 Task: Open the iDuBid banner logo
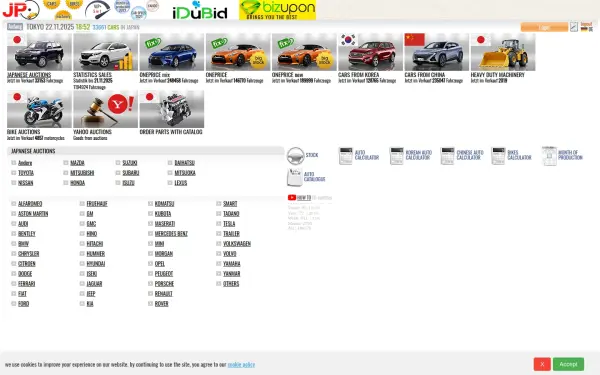[x=200, y=10]
